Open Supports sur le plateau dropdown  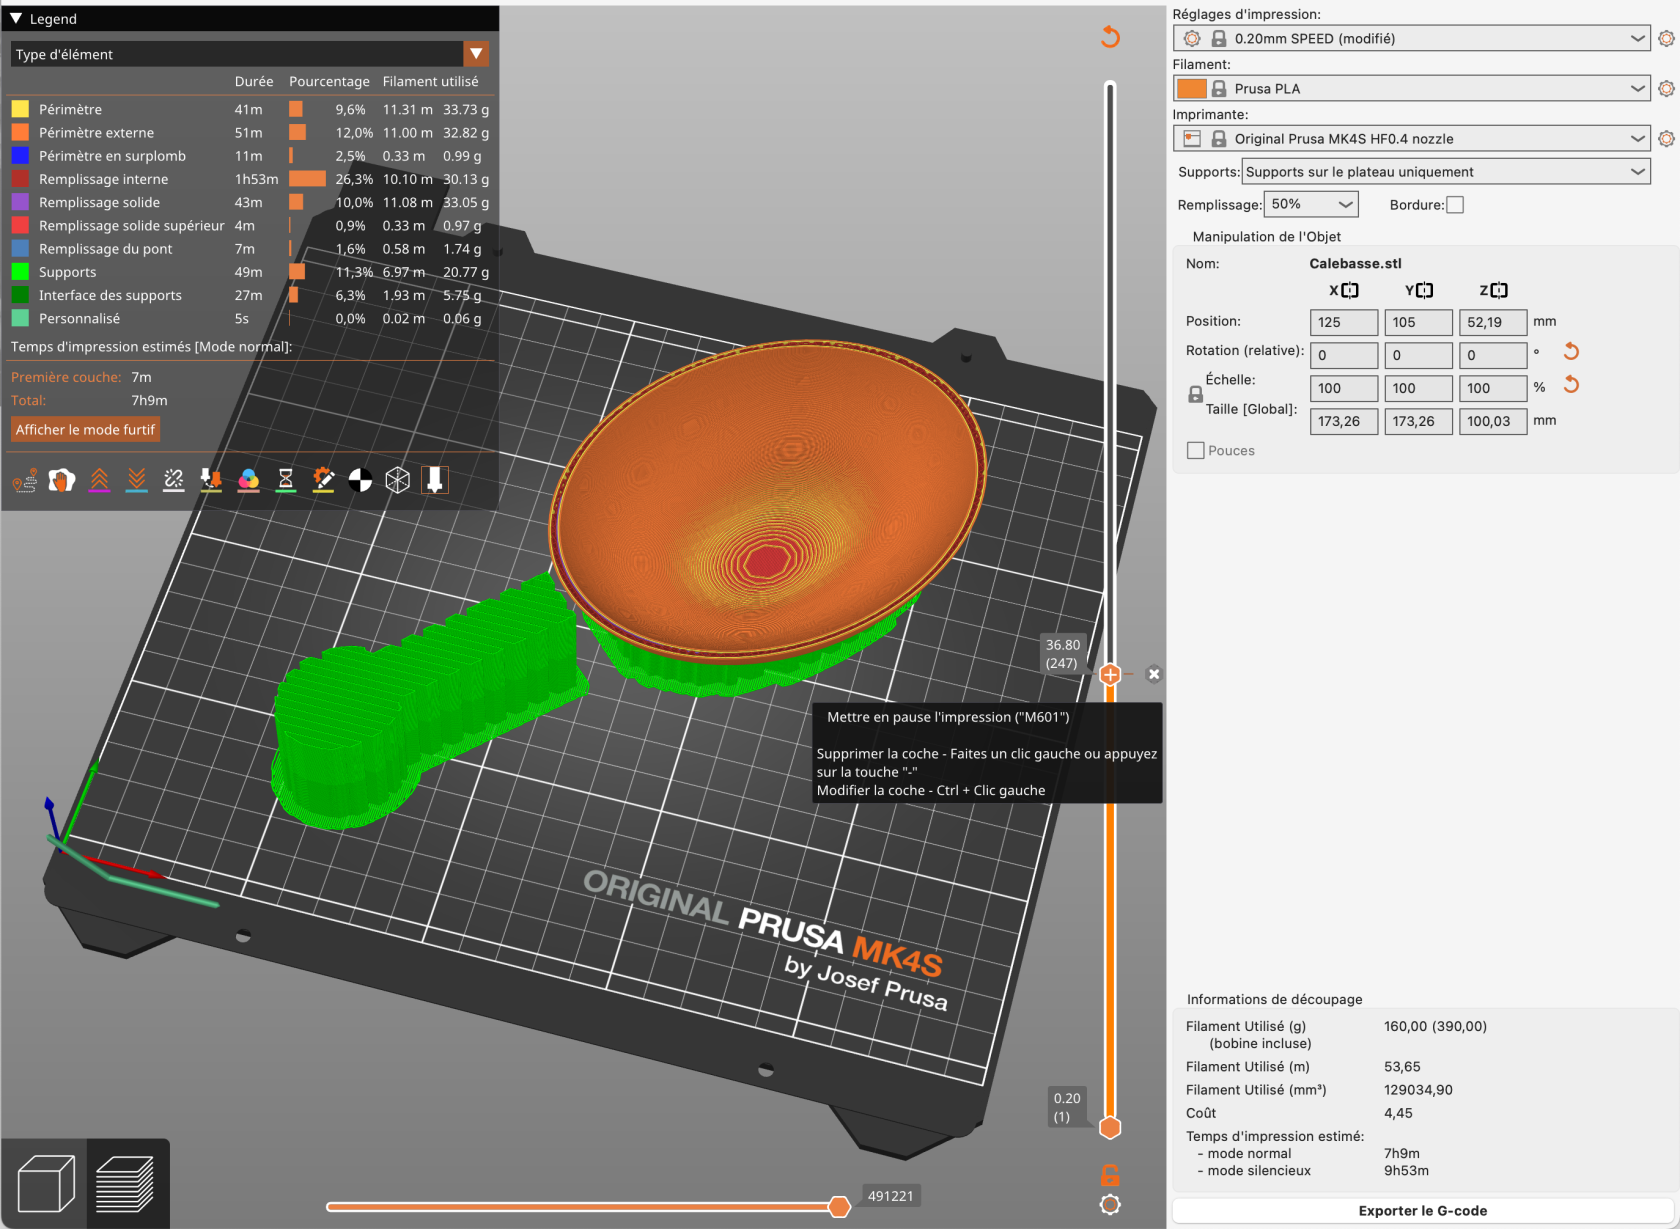click(1446, 172)
